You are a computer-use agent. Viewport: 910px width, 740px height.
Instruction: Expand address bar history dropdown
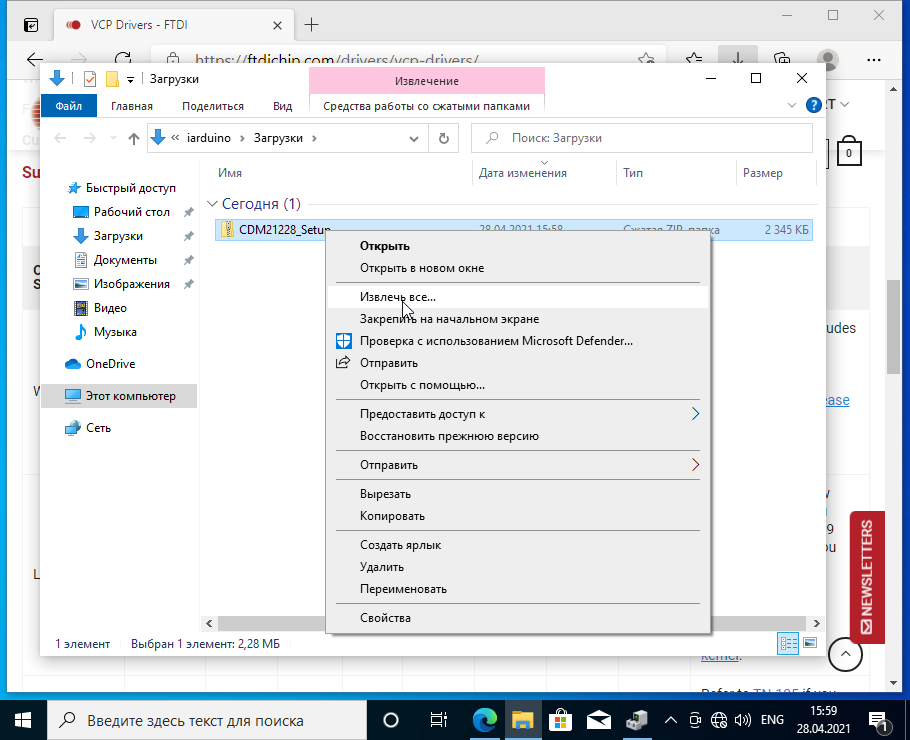(414, 138)
